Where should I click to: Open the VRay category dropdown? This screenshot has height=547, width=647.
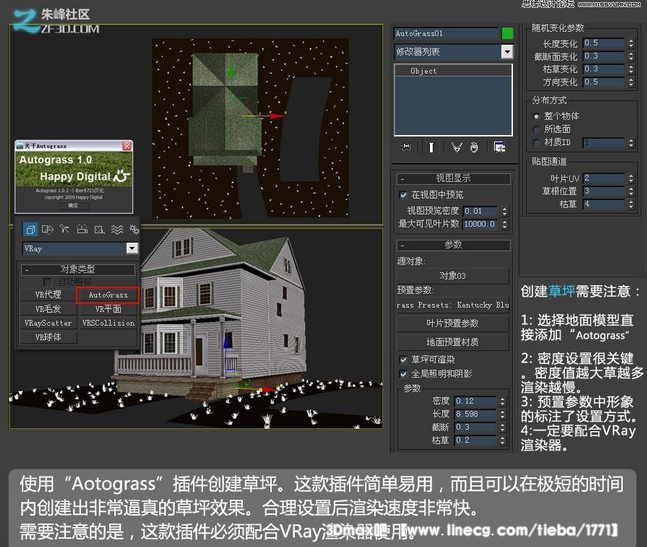132,248
